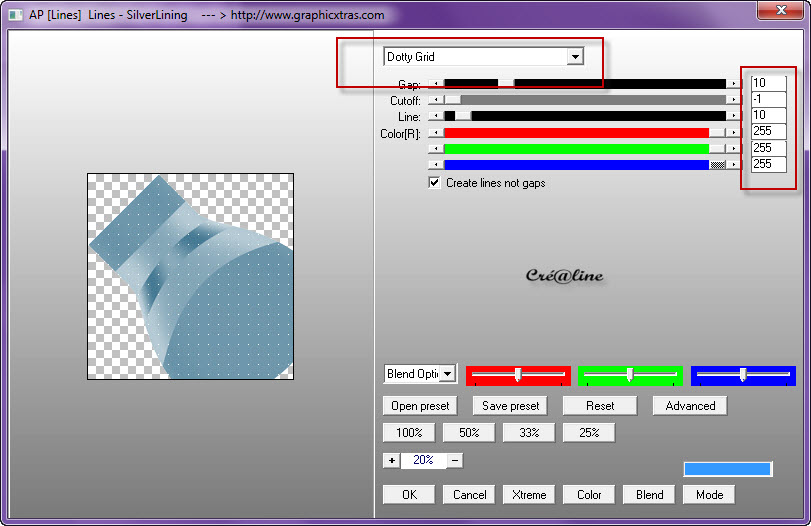811x526 pixels.
Task: Click the red color slider right arrow
Action: click(x=735, y=132)
